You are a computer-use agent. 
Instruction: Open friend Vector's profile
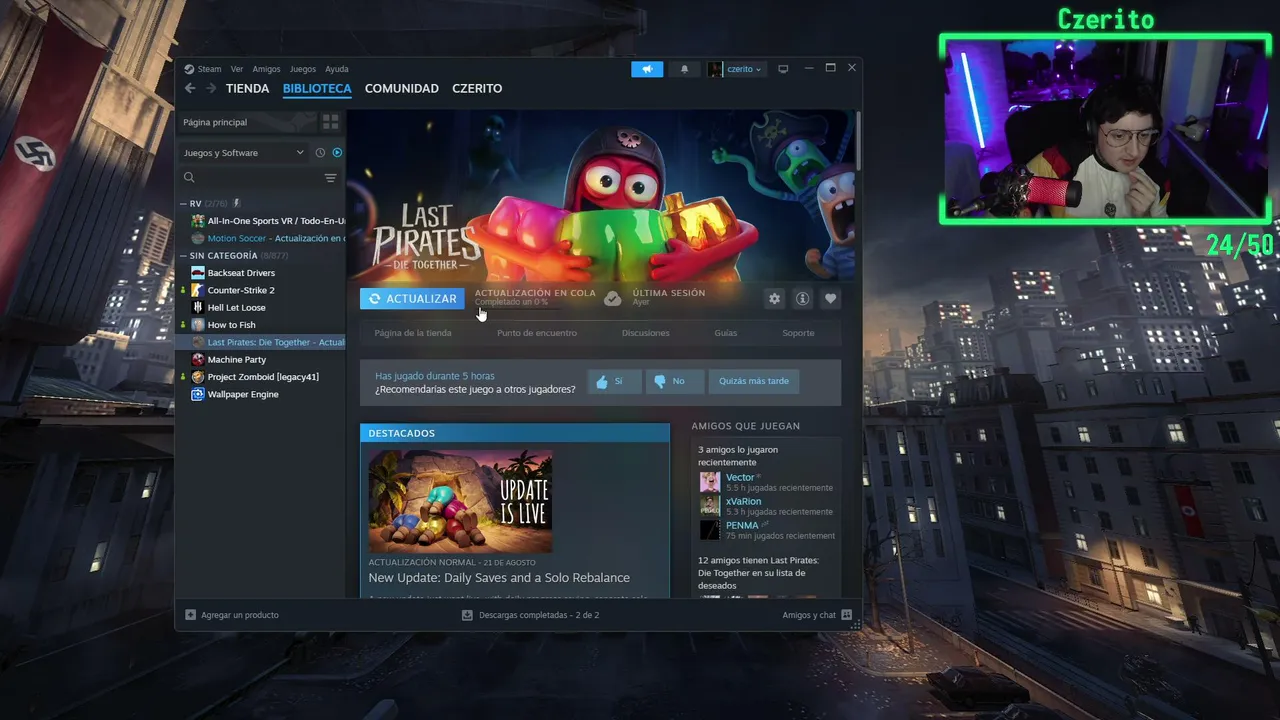coord(740,477)
